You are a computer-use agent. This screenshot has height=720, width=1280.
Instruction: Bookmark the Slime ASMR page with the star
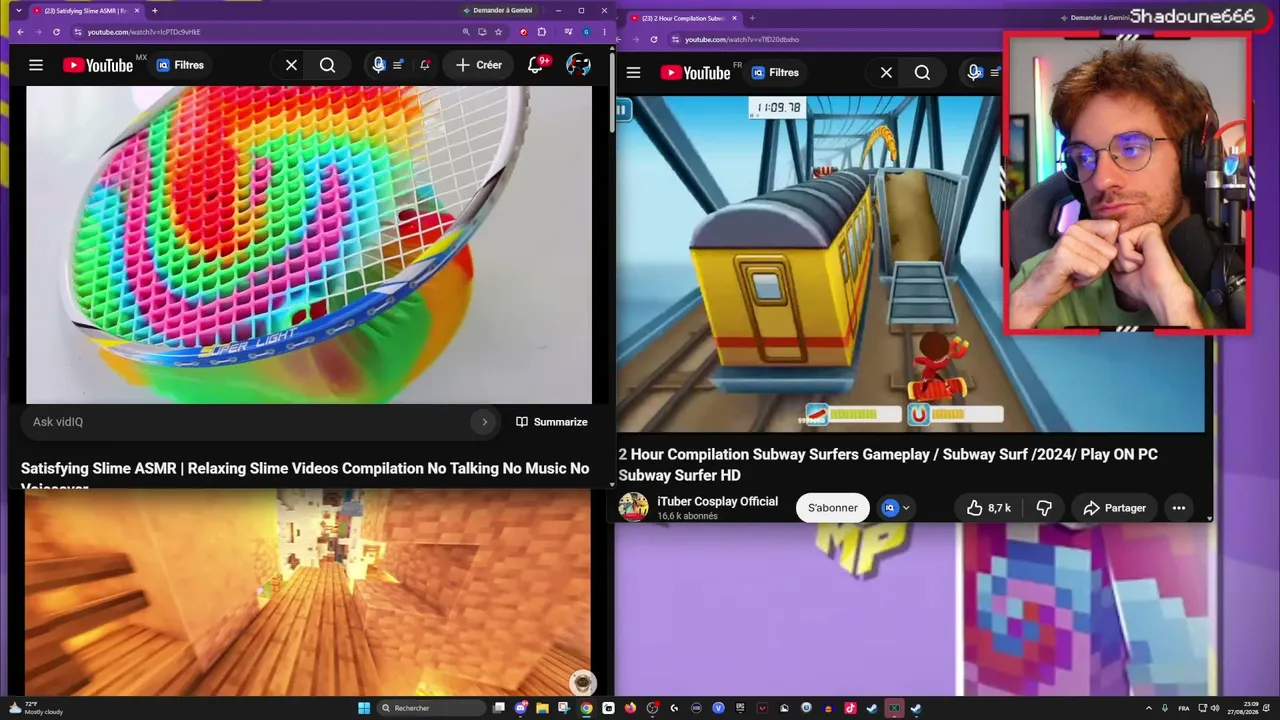[498, 32]
